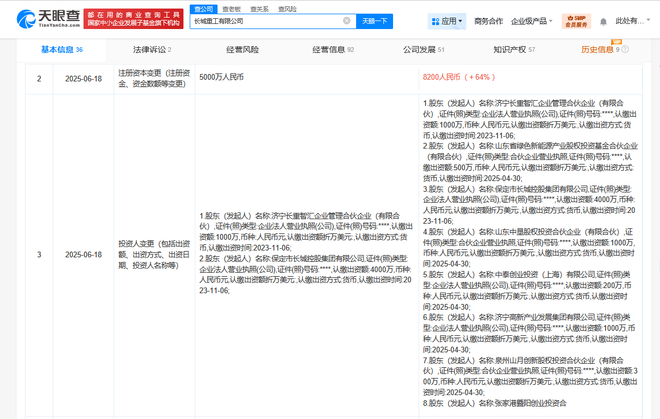Viewport: 660px width, 419px height.
Task: Click the 应用 grid icon
Action: [x=435, y=21]
